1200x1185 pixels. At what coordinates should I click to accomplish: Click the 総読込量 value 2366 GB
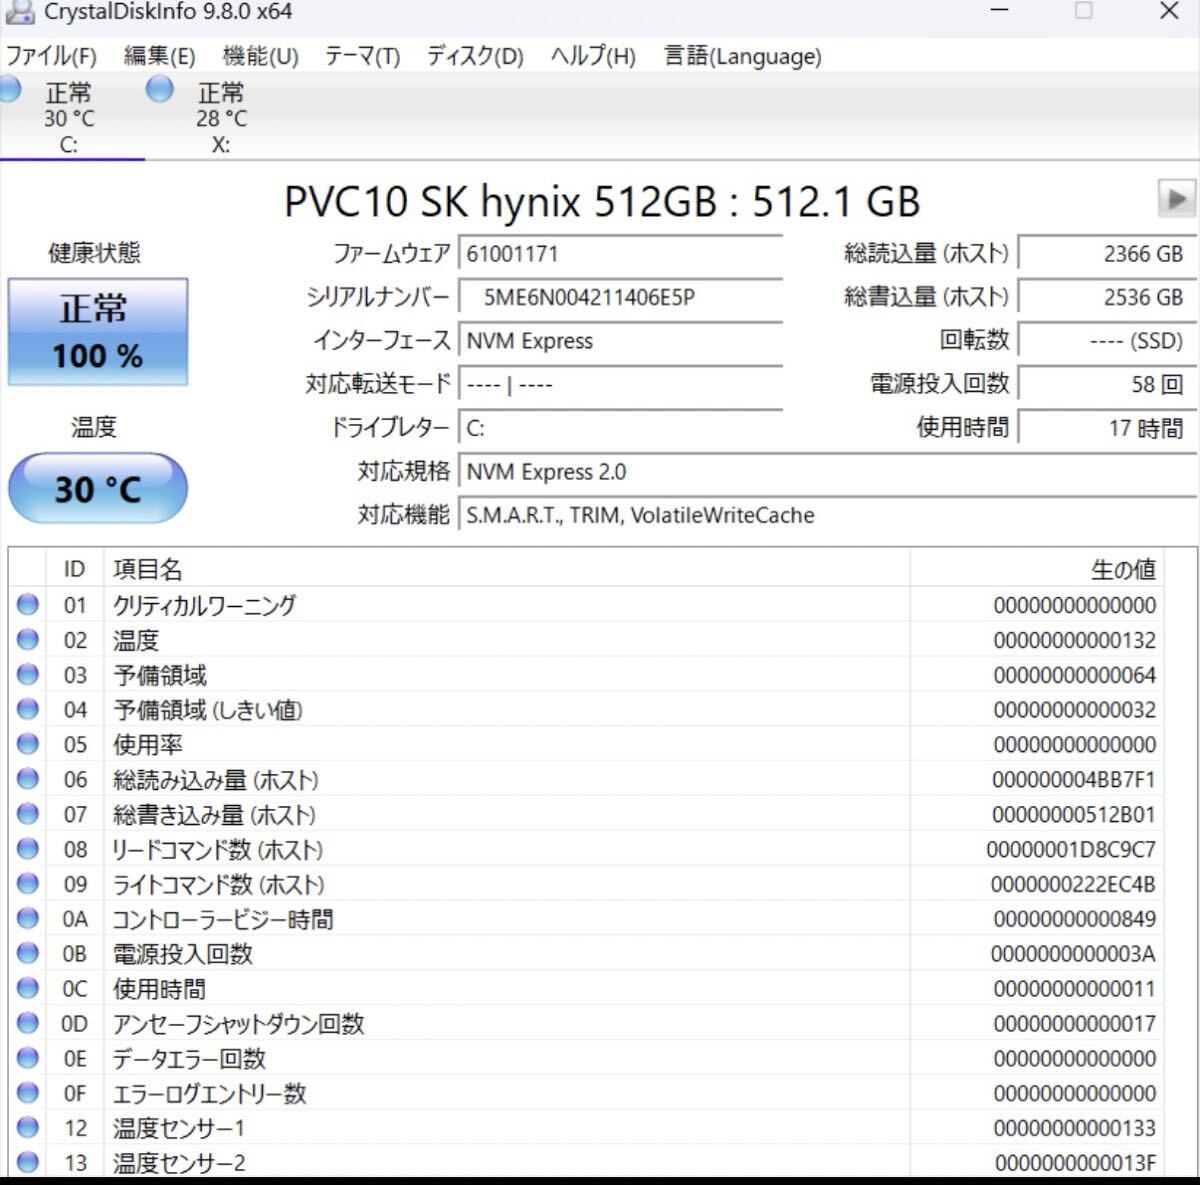point(1107,254)
